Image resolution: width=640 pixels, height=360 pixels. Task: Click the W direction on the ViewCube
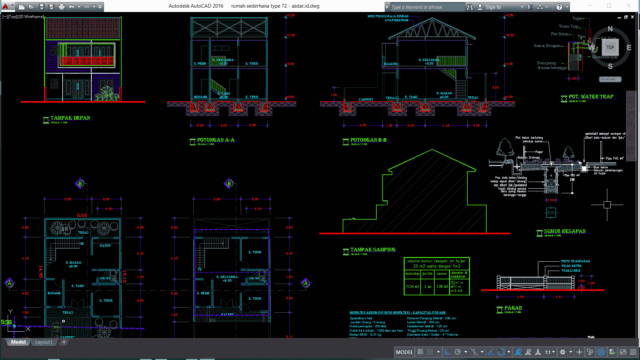[591, 48]
